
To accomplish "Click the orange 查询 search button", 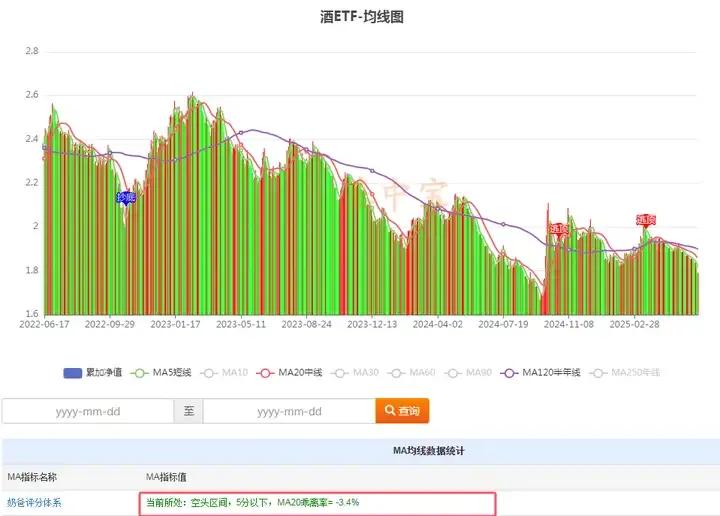I will tap(402, 410).
